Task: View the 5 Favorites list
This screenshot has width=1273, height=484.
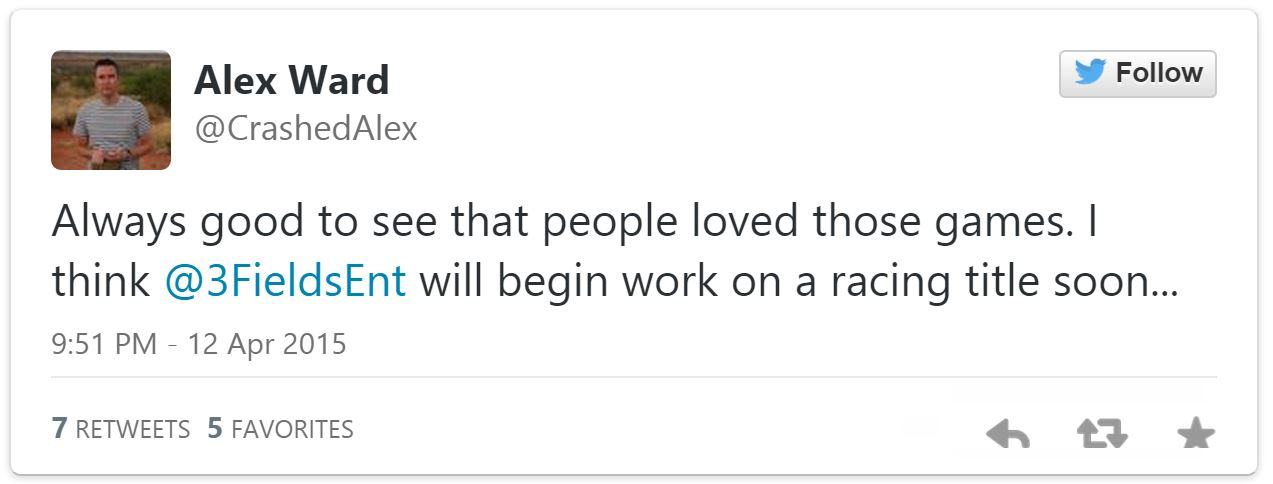Action: pos(281,429)
